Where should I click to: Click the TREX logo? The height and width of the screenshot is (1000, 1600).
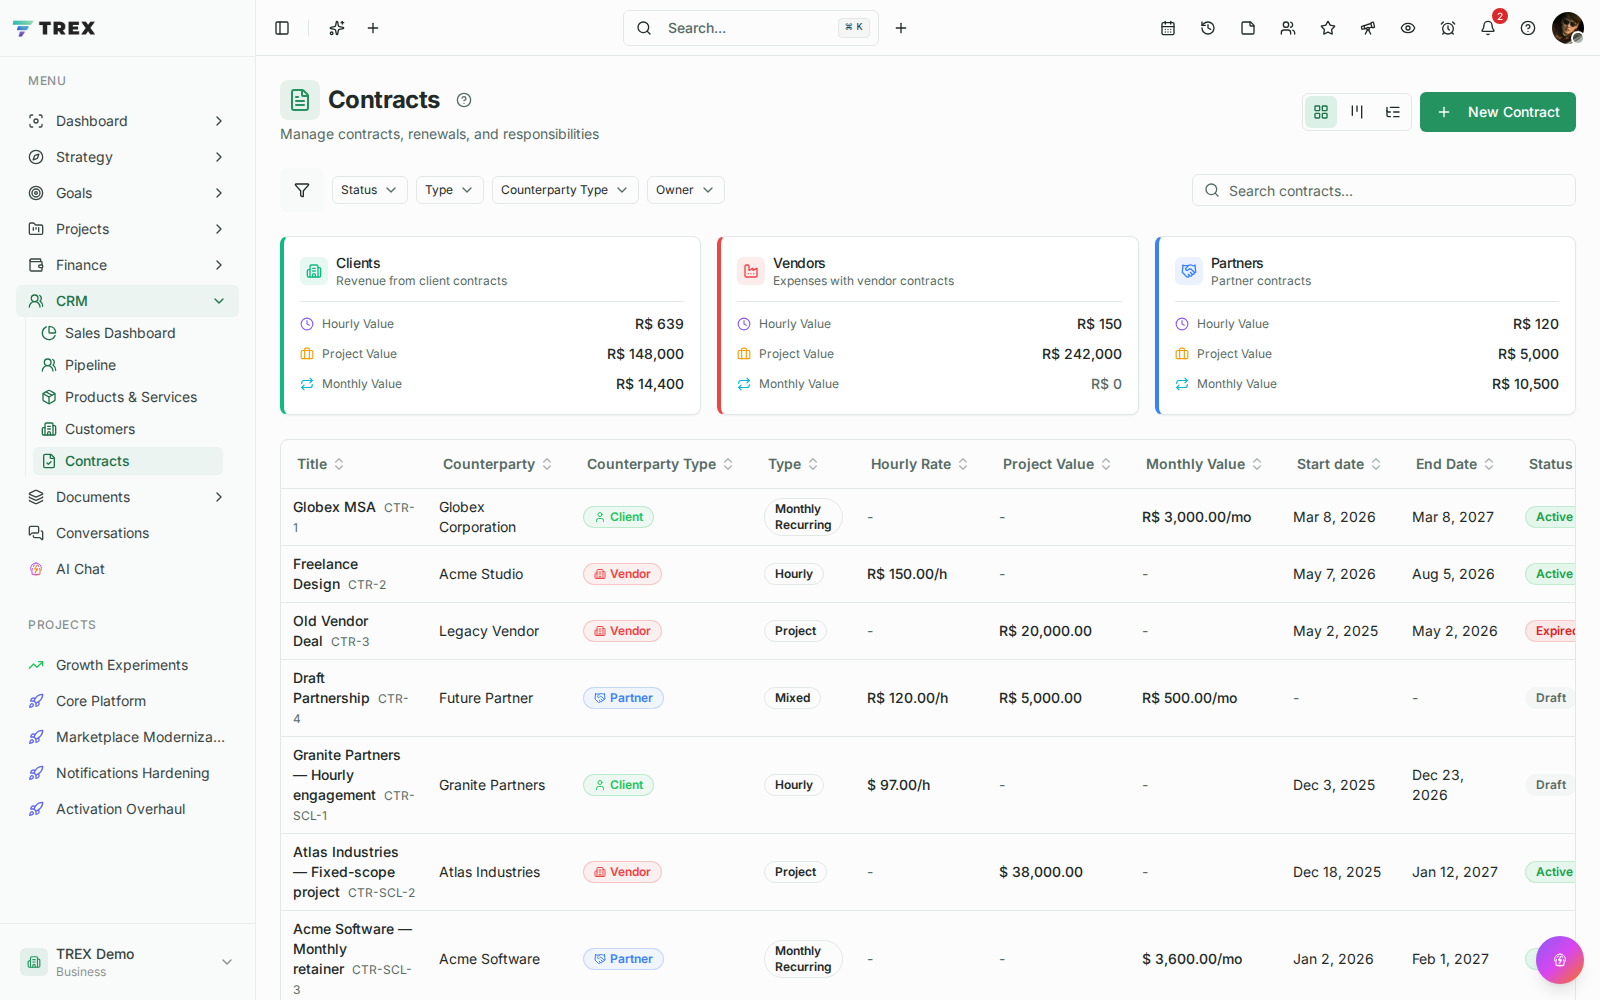pyautogui.click(x=54, y=28)
